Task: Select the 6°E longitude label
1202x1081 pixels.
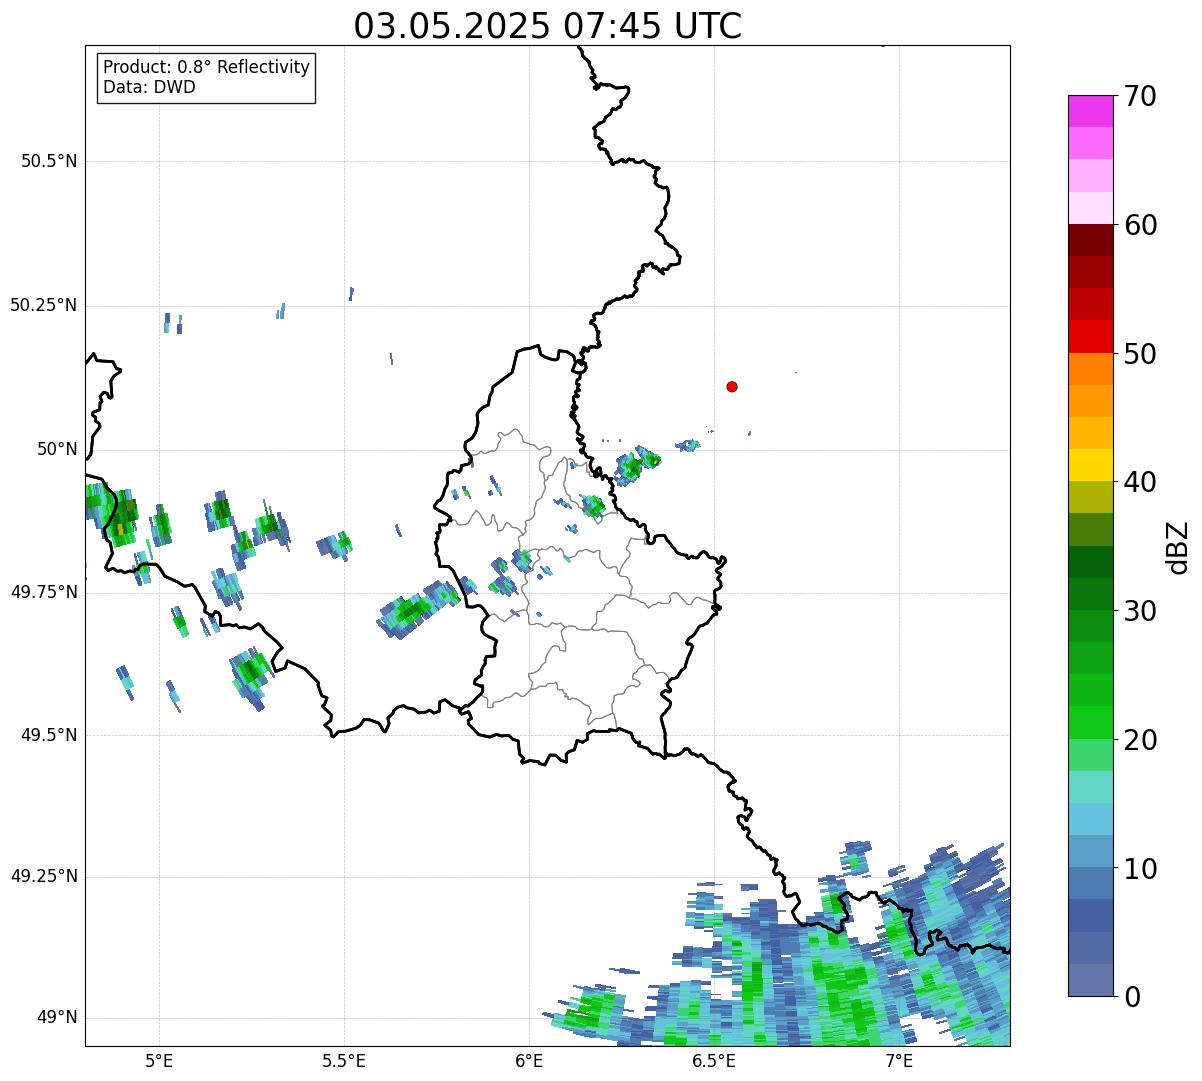Action: pyautogui.click(x=529, y=1061)
